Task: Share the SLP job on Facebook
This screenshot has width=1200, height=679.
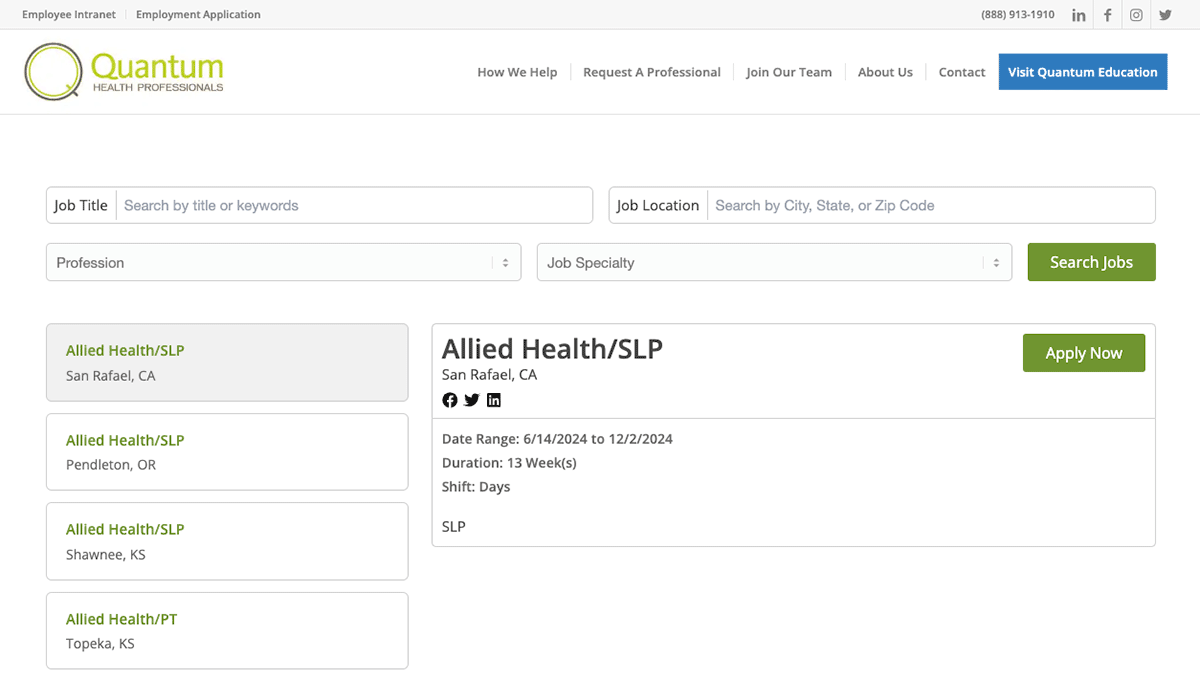Action: pyautogui.click(x=449, y=400)
